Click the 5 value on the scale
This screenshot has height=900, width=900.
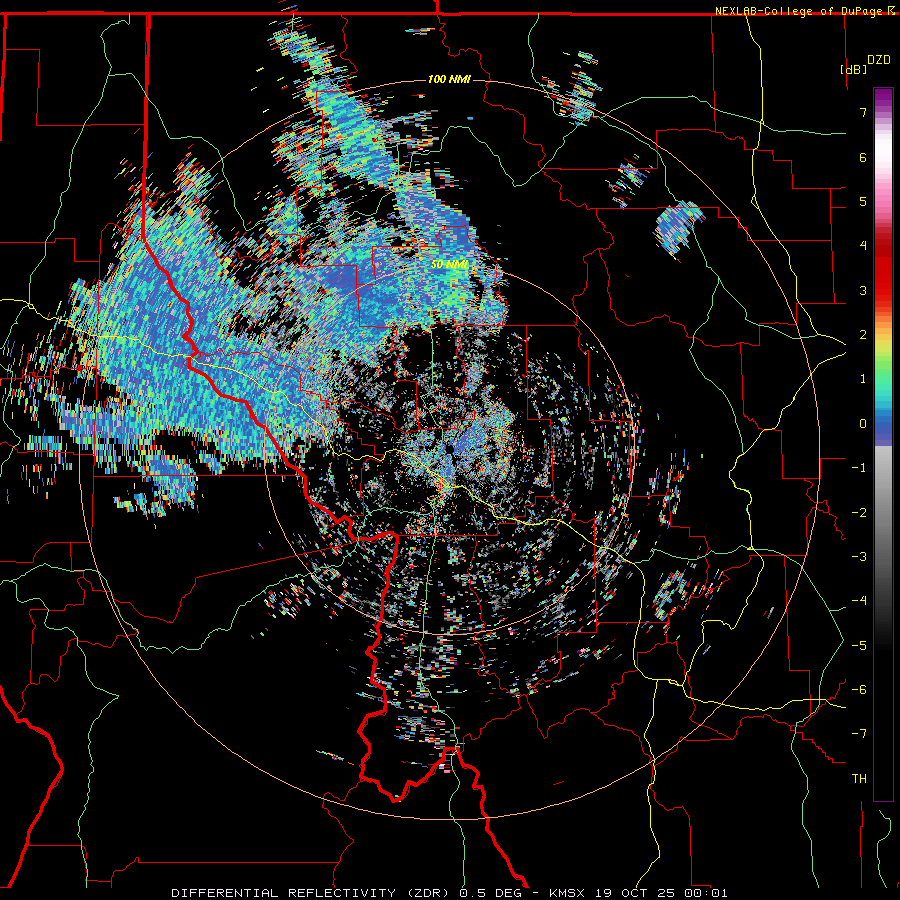(863, 201)
